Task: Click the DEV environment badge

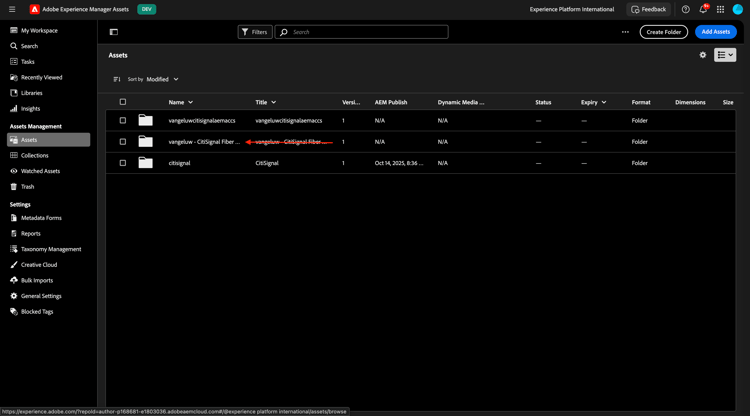Action: point(146,9)
